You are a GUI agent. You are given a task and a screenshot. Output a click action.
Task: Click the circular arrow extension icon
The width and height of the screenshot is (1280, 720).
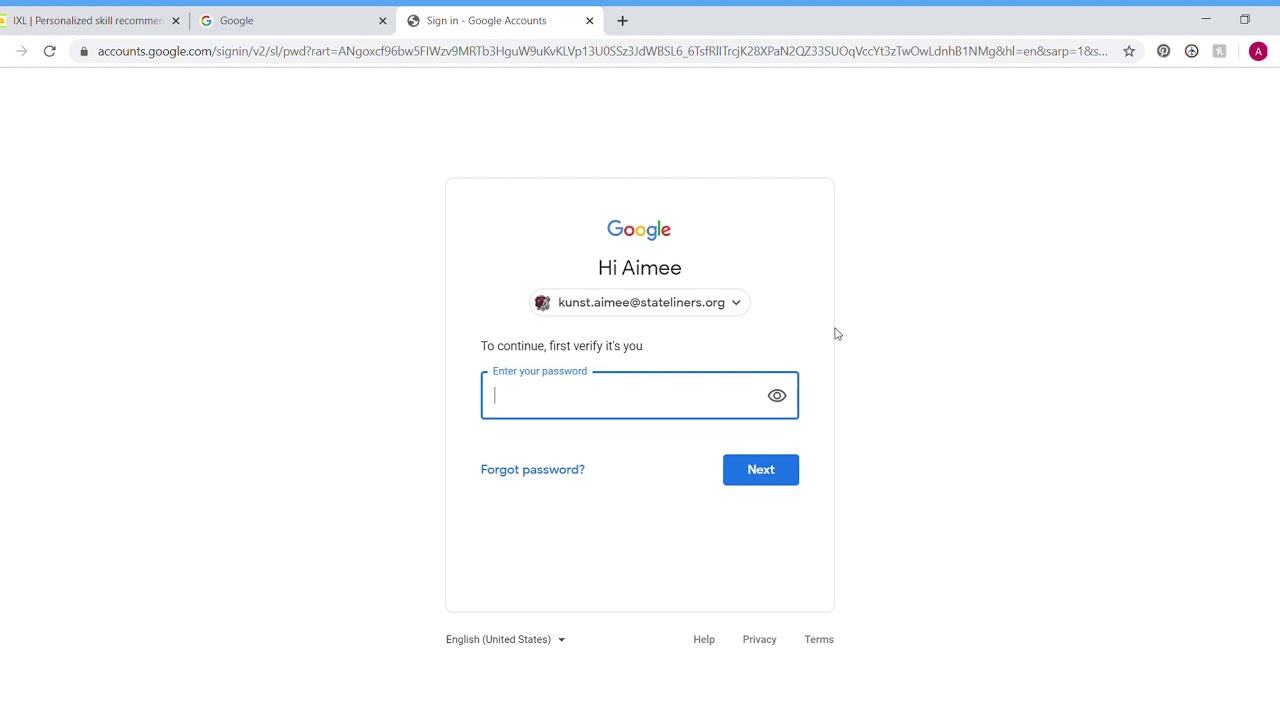[1191, 51]
